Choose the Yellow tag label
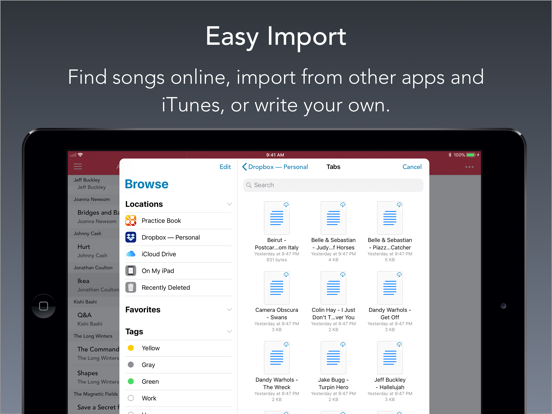Screen dimensions: 552x414 [x=151, y=348]
